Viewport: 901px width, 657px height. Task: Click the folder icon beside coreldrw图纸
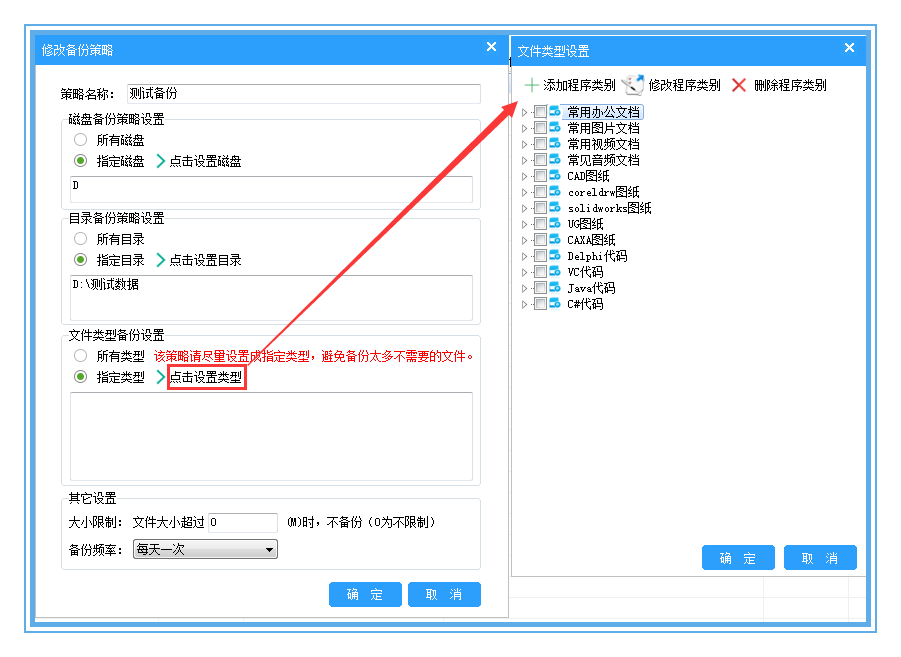click(554, 192)
